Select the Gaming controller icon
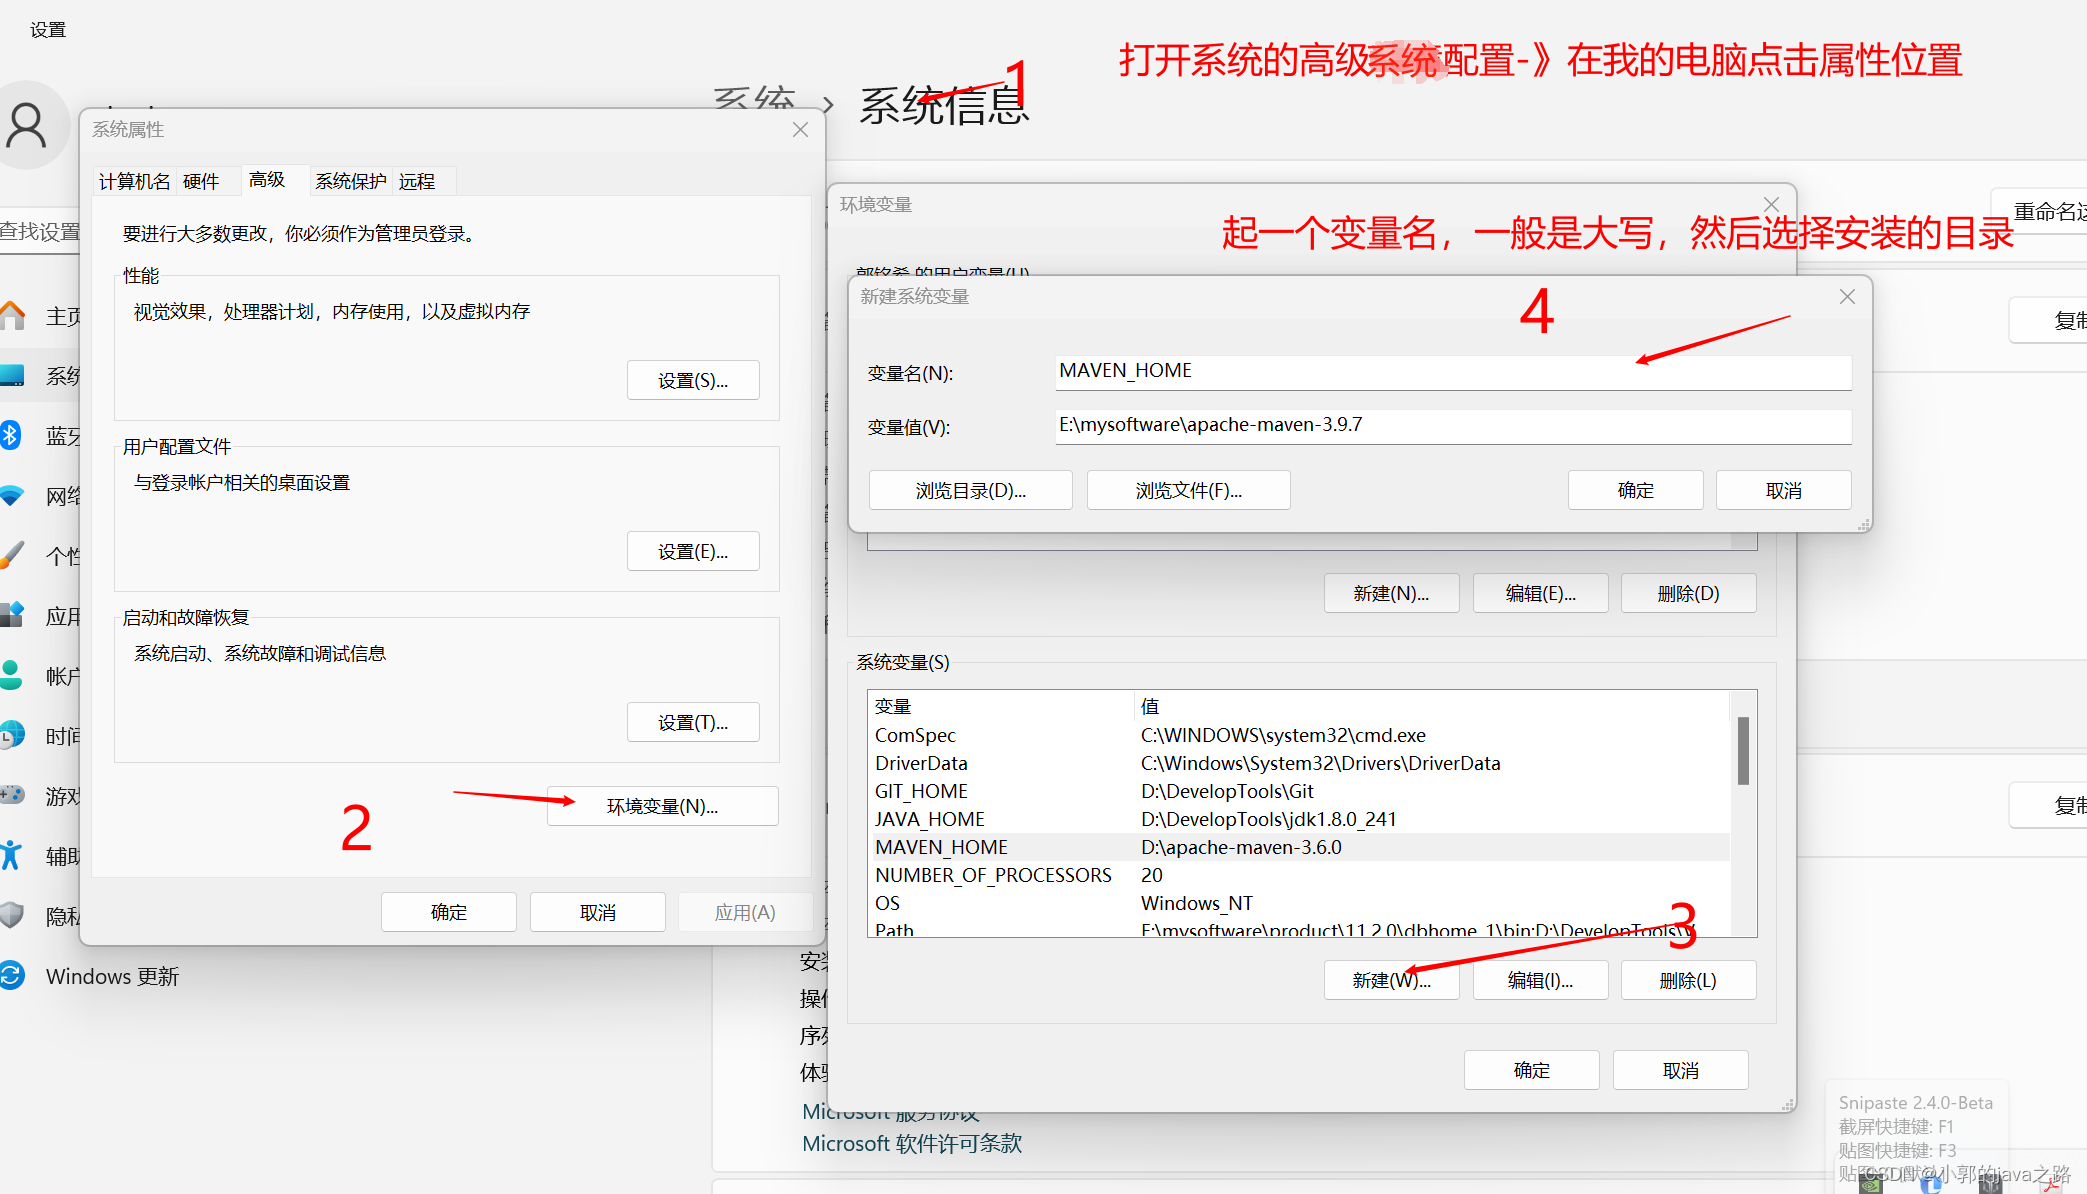This screenshot has height=1194, width=2087. [x=11, y=795]
